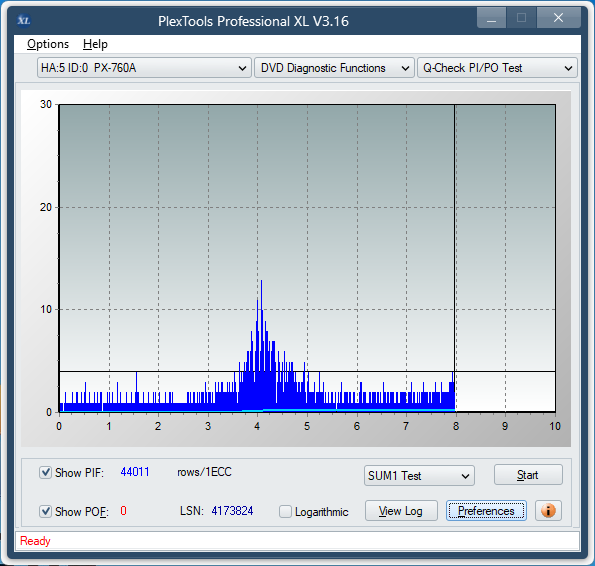Click the XL application logo icon

[24, 20]
